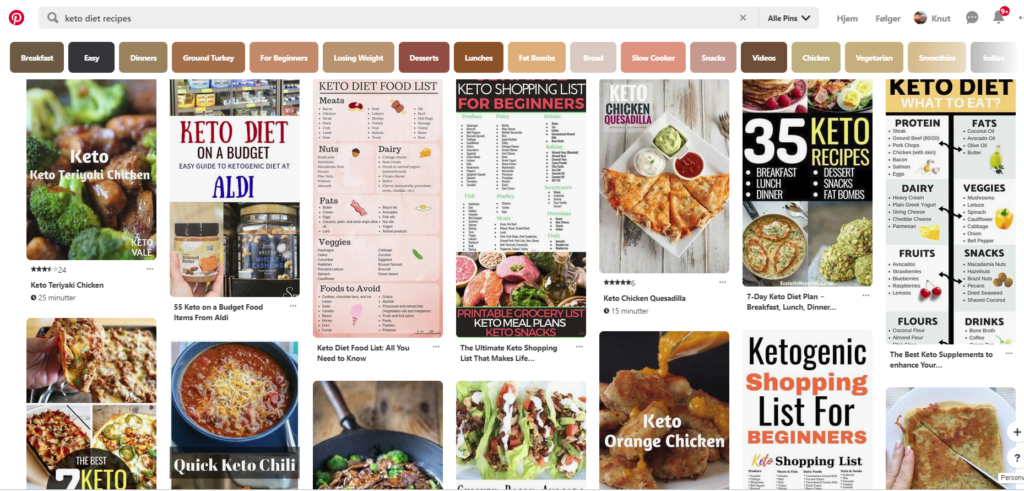The image size is (1024, 491).
Task: Clear the search field with X icon
Action: pos(743,18)
